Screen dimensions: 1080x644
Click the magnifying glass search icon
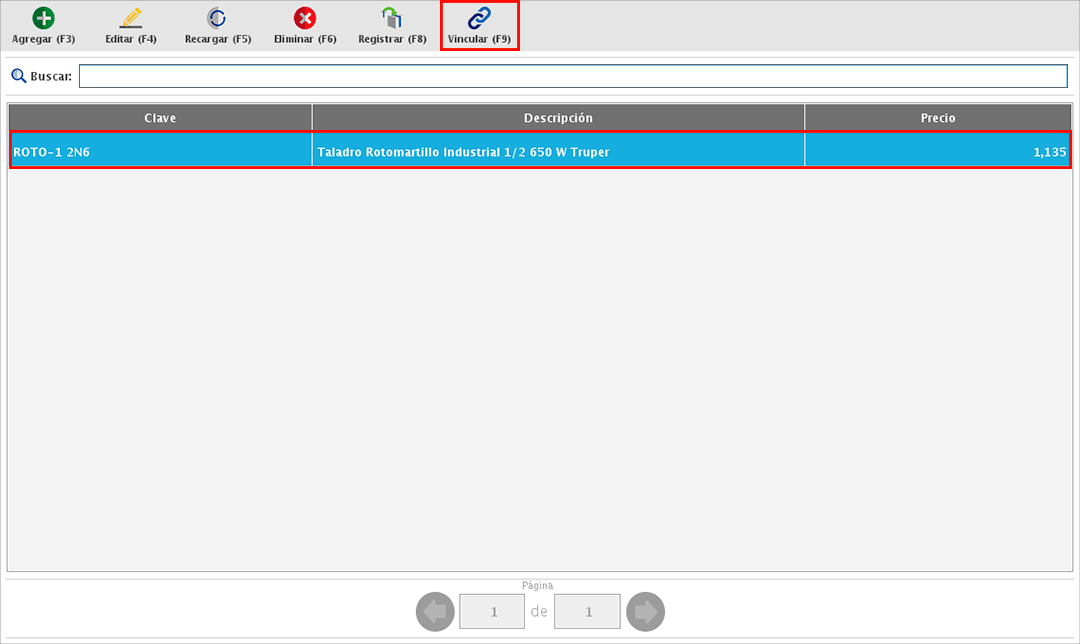coord(18,76)
